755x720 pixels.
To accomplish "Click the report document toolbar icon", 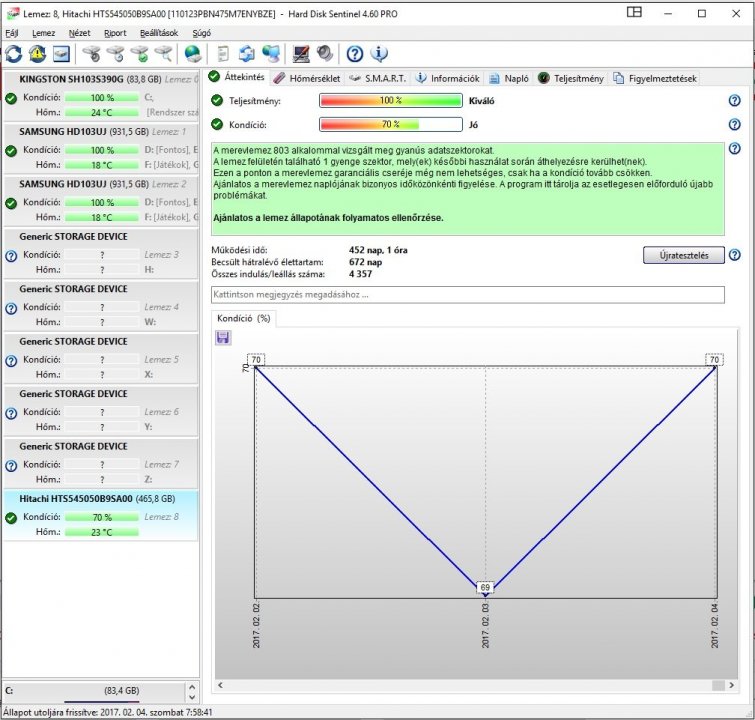I will 223,54.
